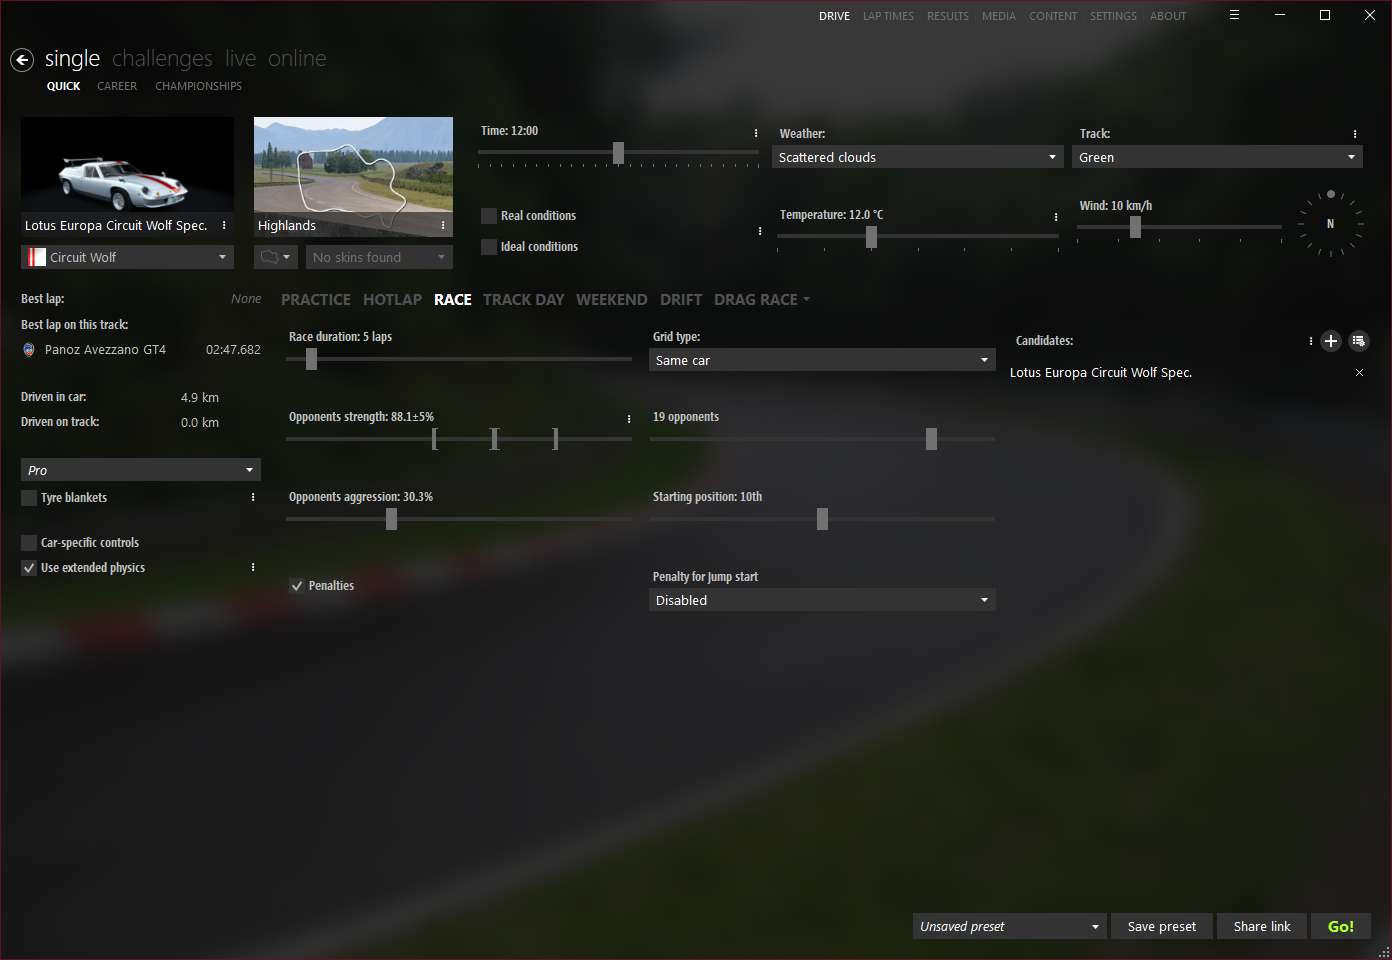The height and width of the screenshot is (960, 1392).
Task: Open options dots beside Time 12:00
Action: tap(755, 132)
